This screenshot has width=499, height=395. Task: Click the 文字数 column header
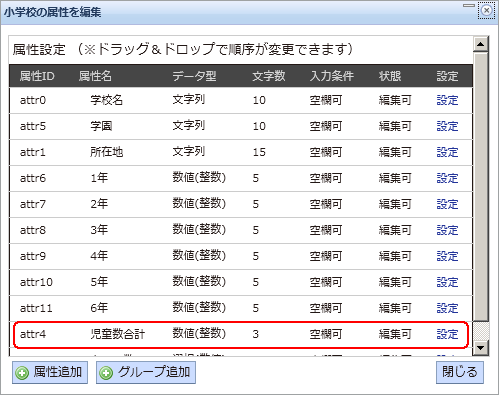(x=269, y=76)
